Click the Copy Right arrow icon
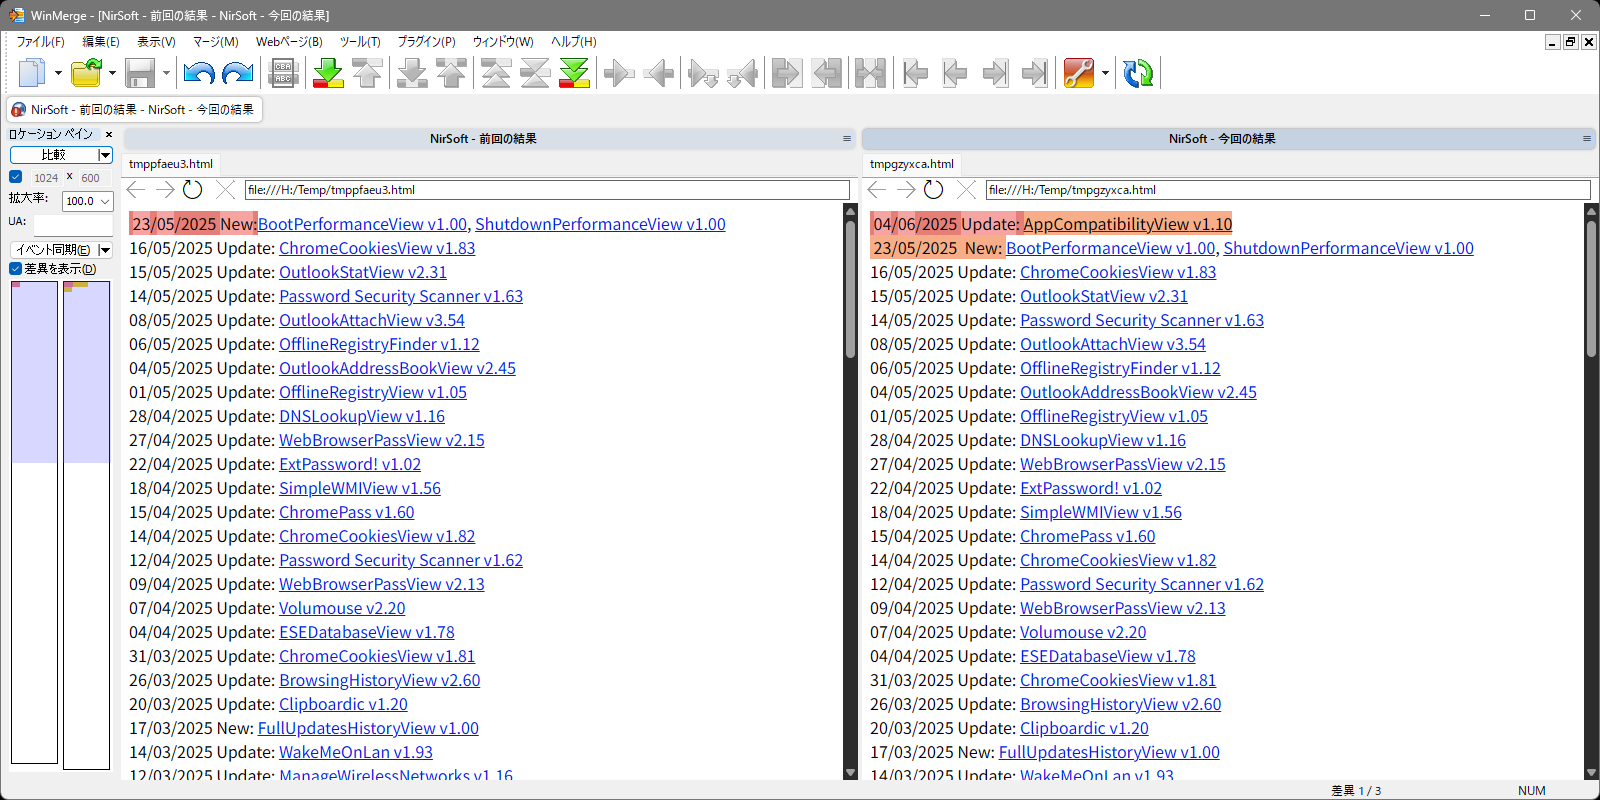This screenshot has width=1600, height=800. coord(620,73)
